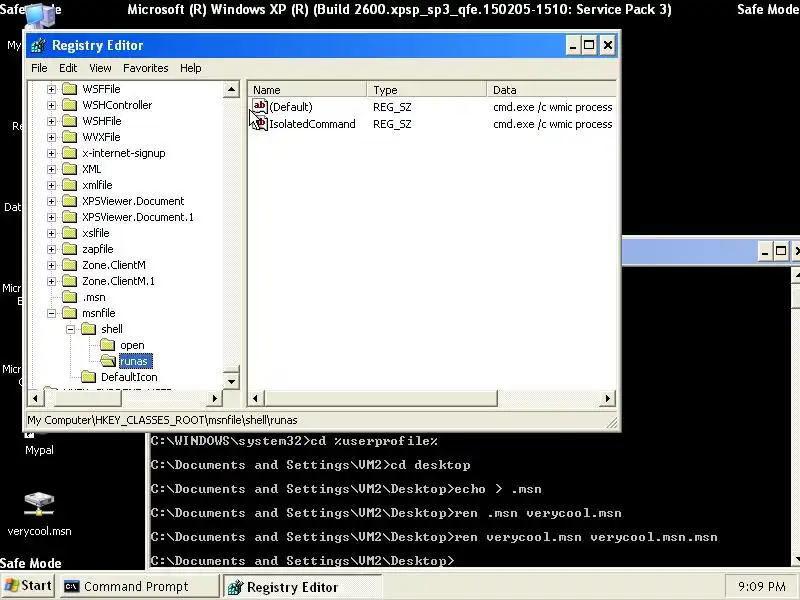Expand the WSHController key
The image size is (800, 600).
[x=52, y=105]
